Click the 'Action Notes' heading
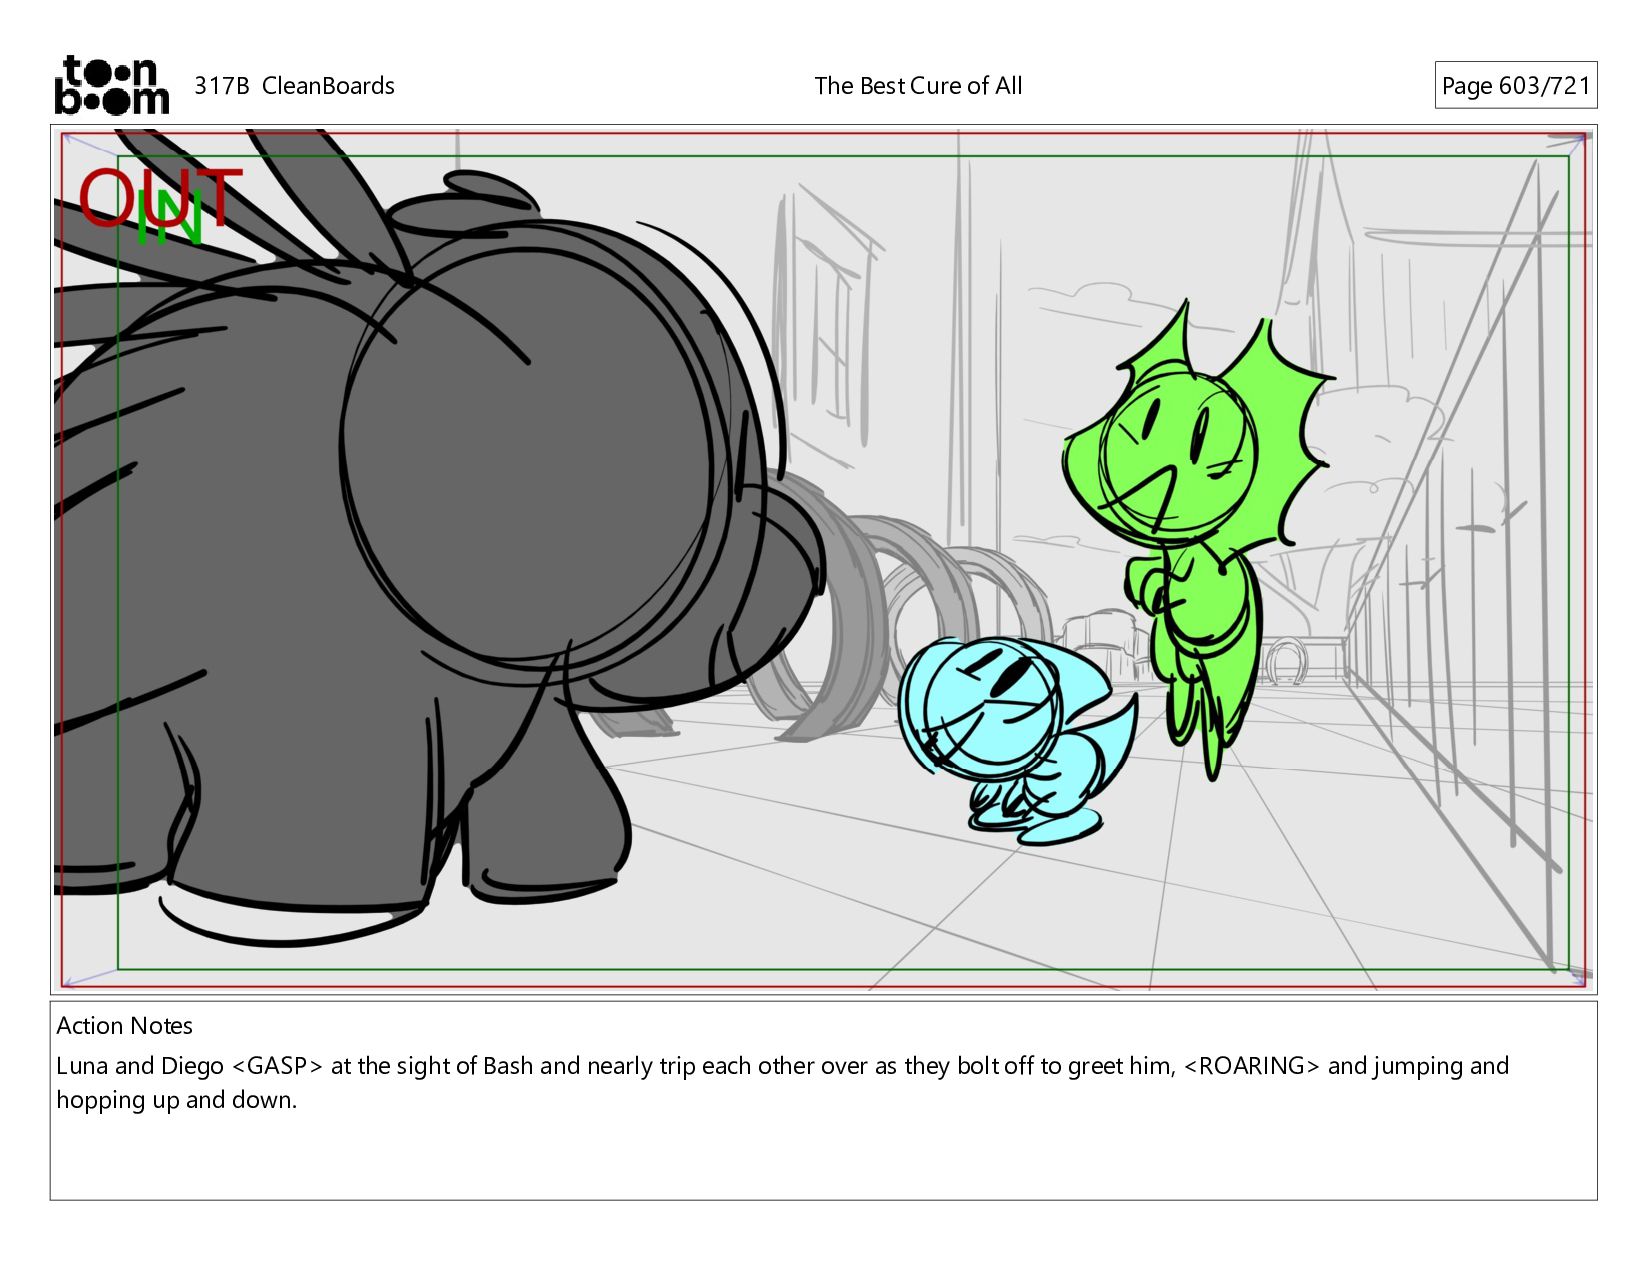Image resolution: width=1650 pixels, height=1275 pixels. (x=124, y=1025)
